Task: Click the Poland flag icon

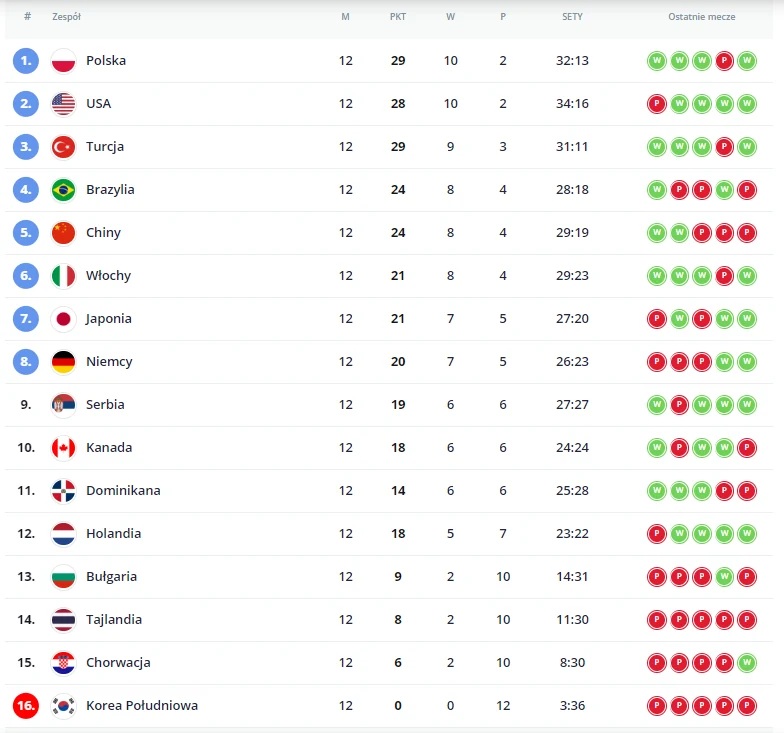Action: click(63, 61)
